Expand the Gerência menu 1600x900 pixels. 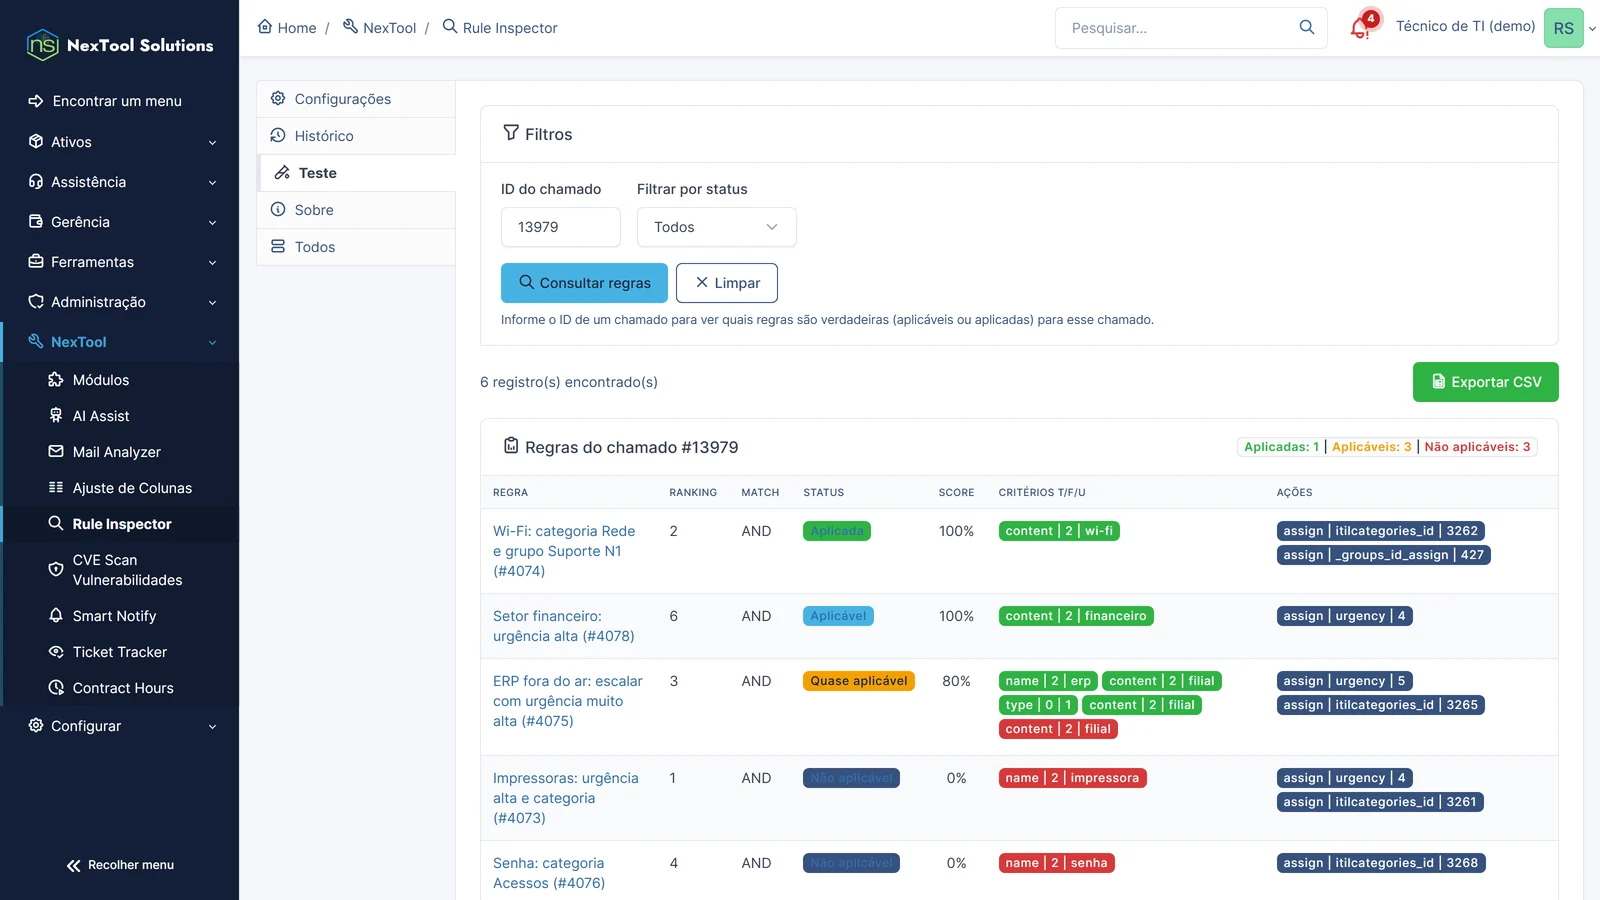pyautogui.click(x=120, y=222)
